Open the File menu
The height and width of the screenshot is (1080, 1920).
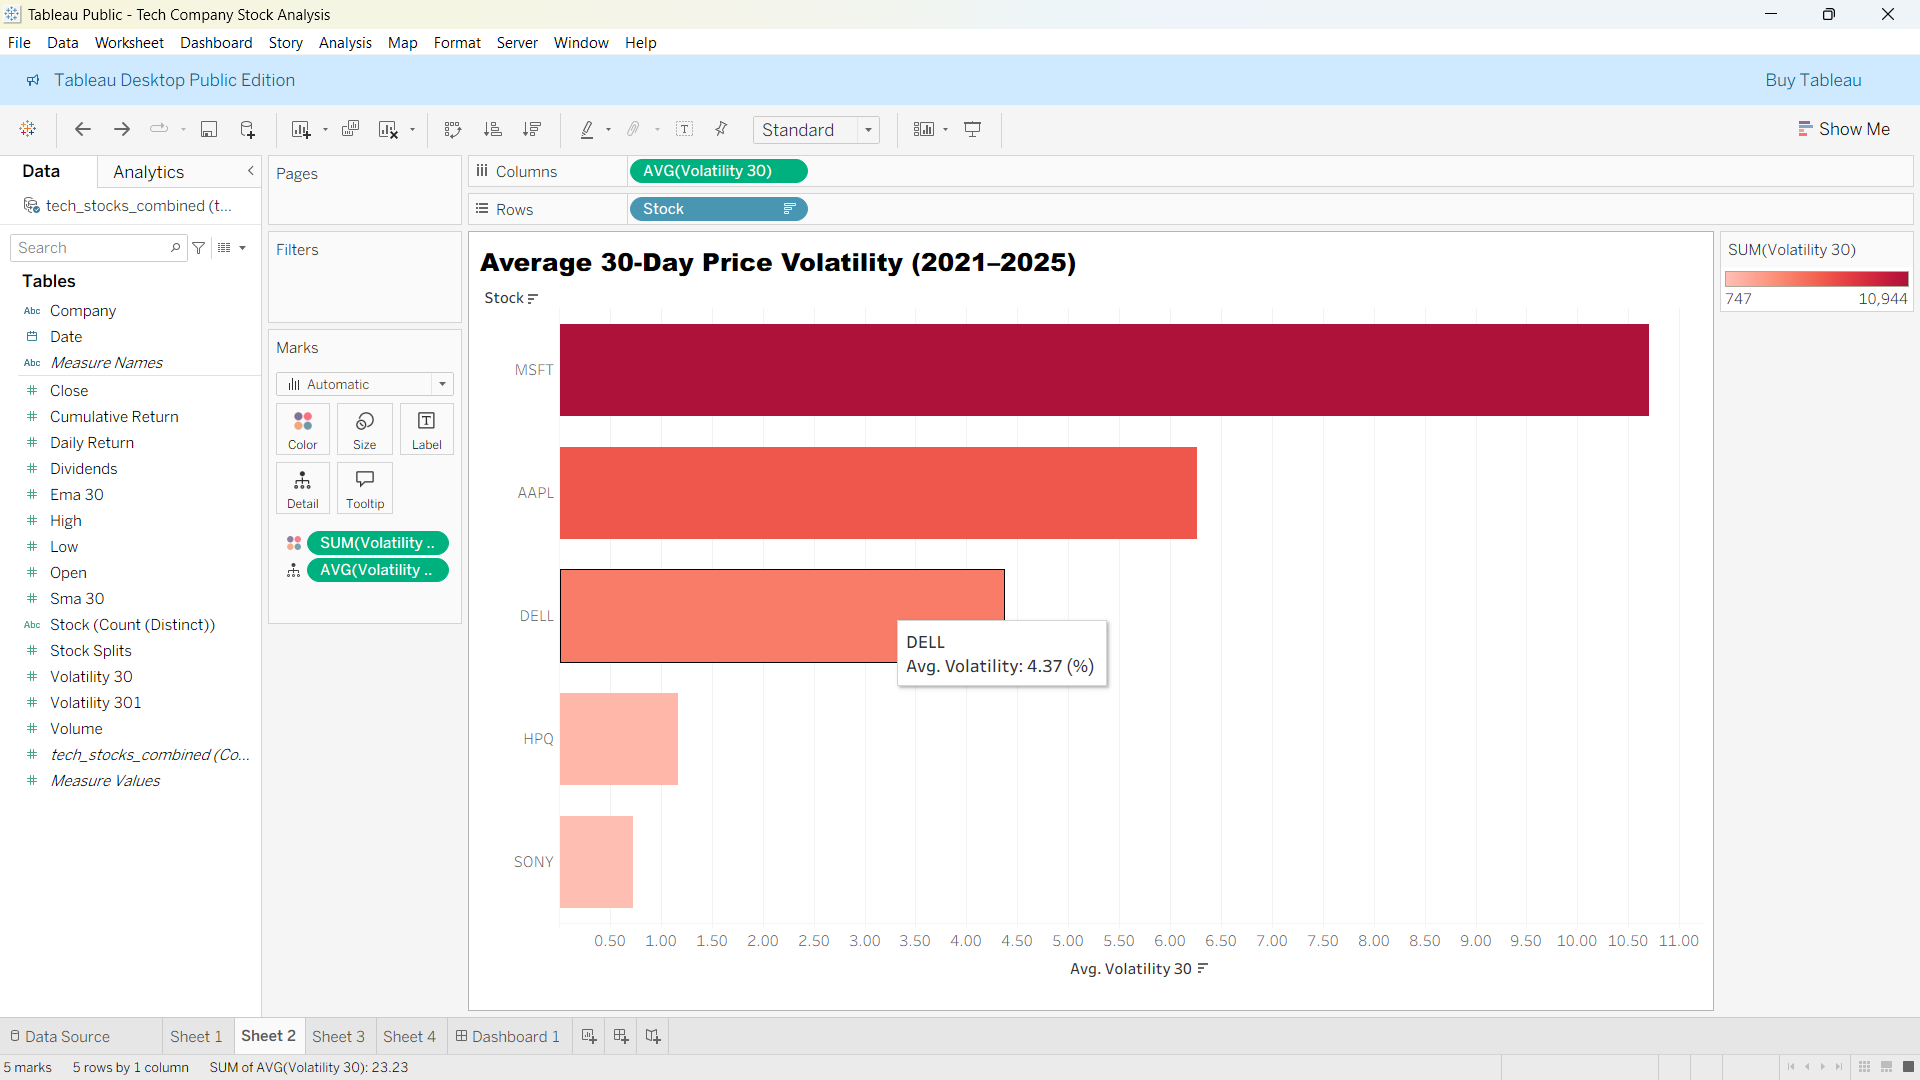pyautogui.click(x=19, y=42)
